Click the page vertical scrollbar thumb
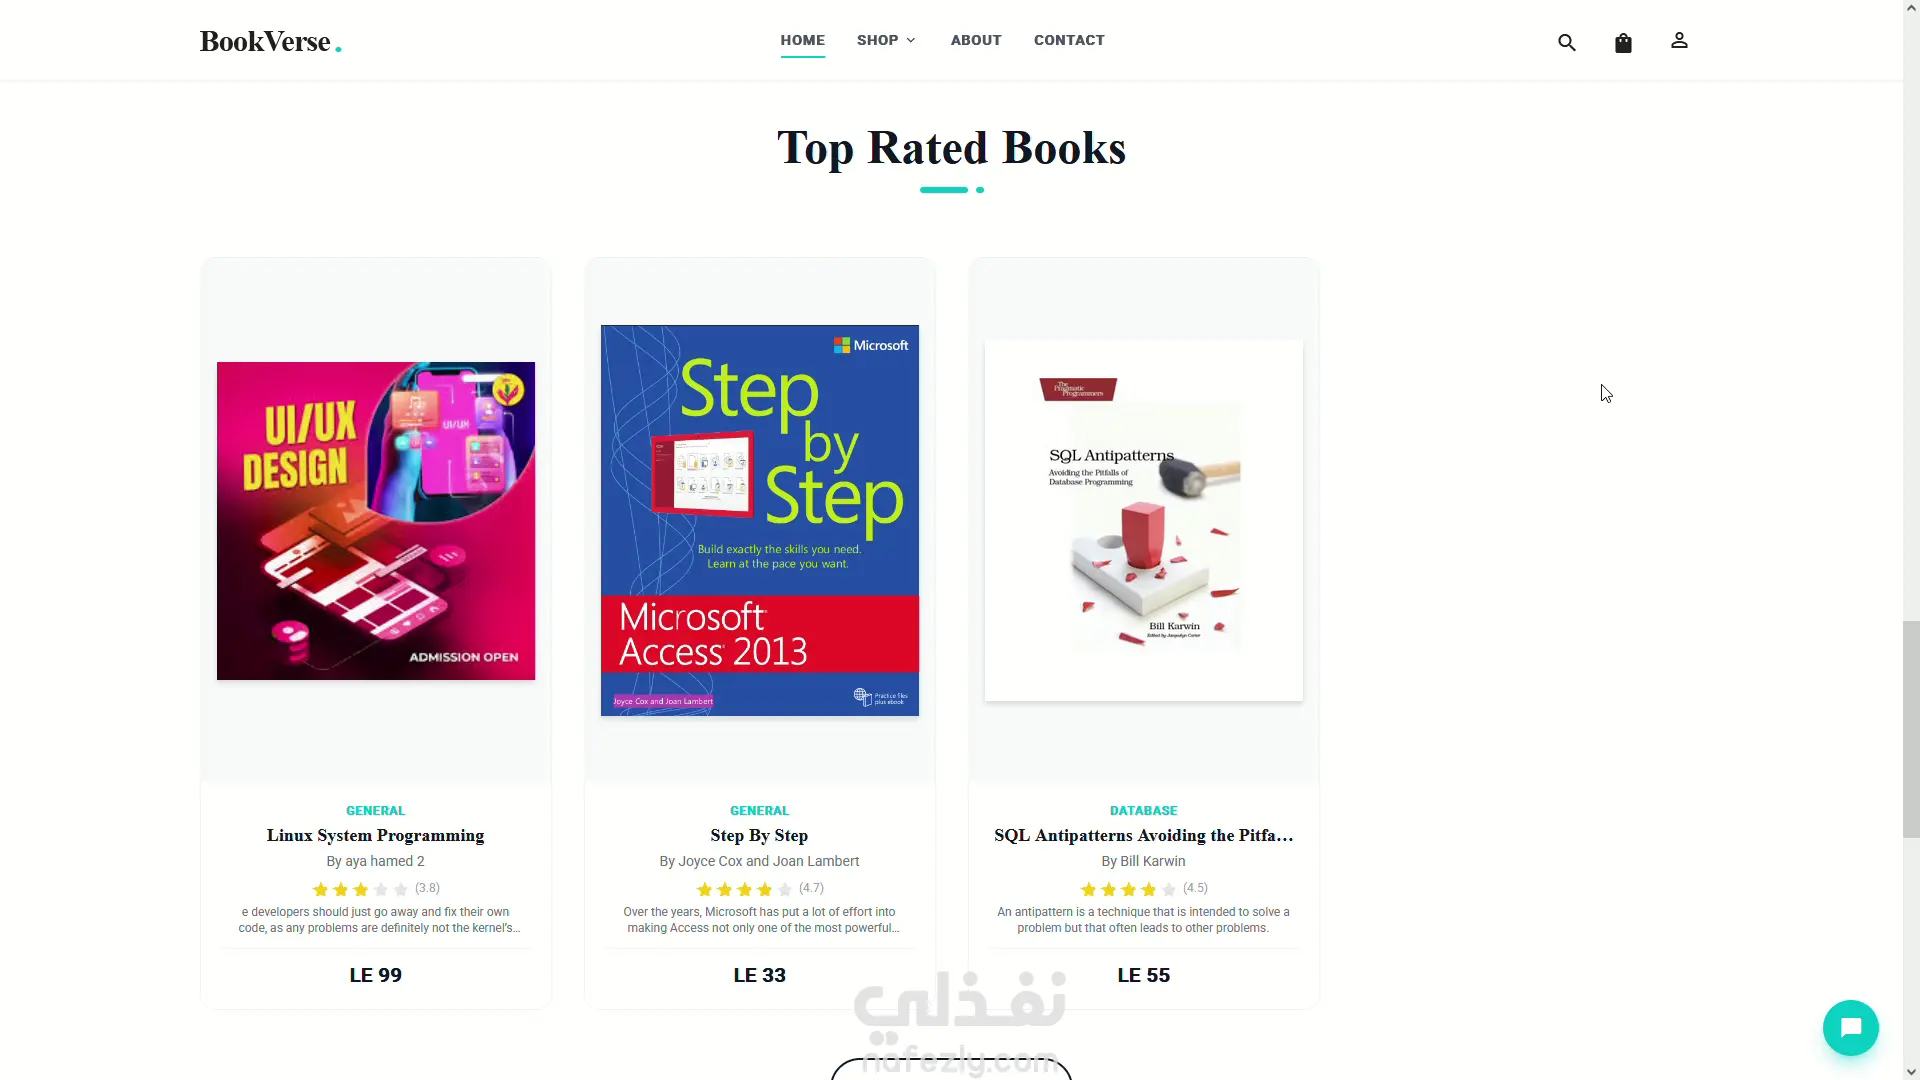This screenshot has width=1920, height=1080. (1911, 729)
